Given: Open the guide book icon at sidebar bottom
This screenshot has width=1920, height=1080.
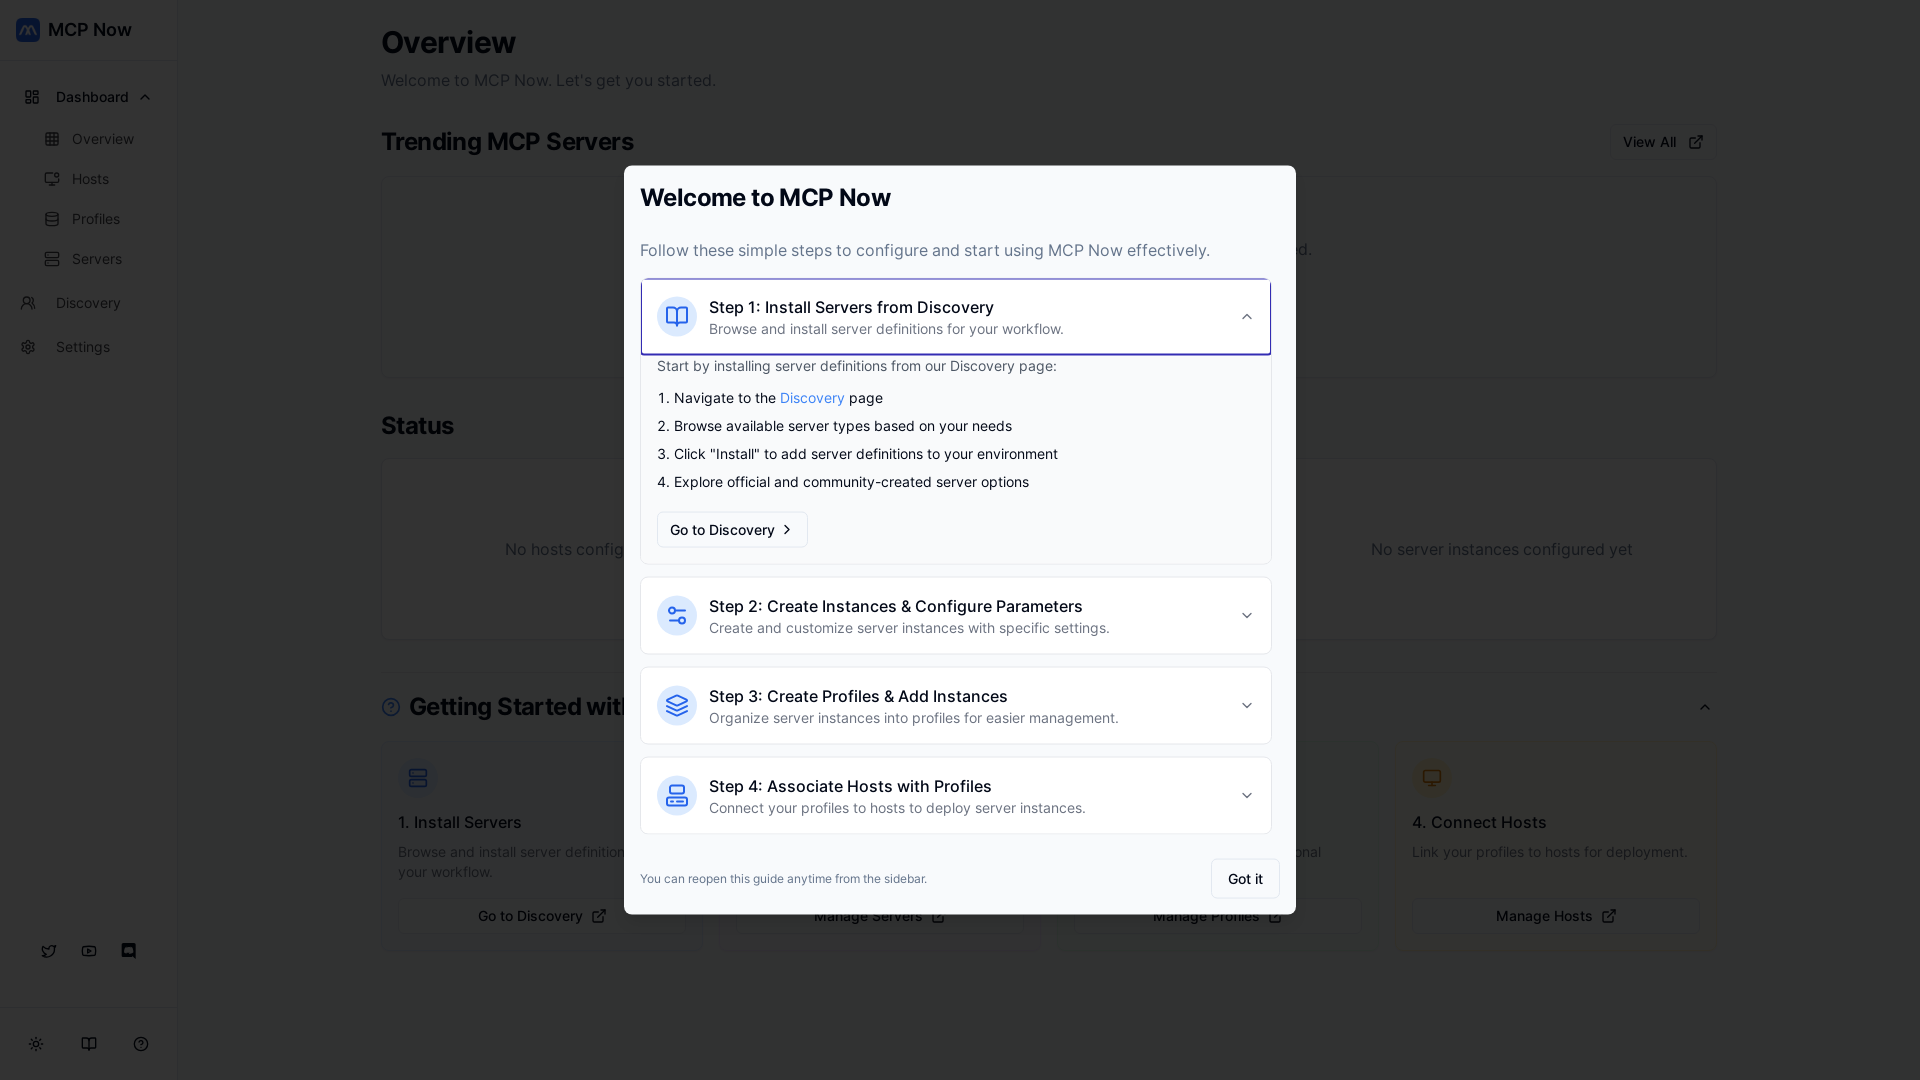Looking at the screenshot, I should (89, 1044).
